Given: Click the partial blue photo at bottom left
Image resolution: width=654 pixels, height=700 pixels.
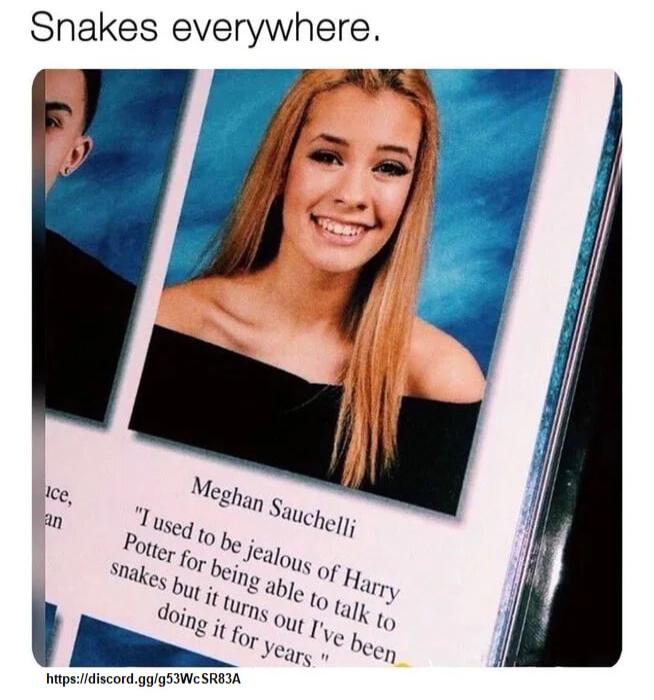Looking at the screenshot, I should point(134,643).
